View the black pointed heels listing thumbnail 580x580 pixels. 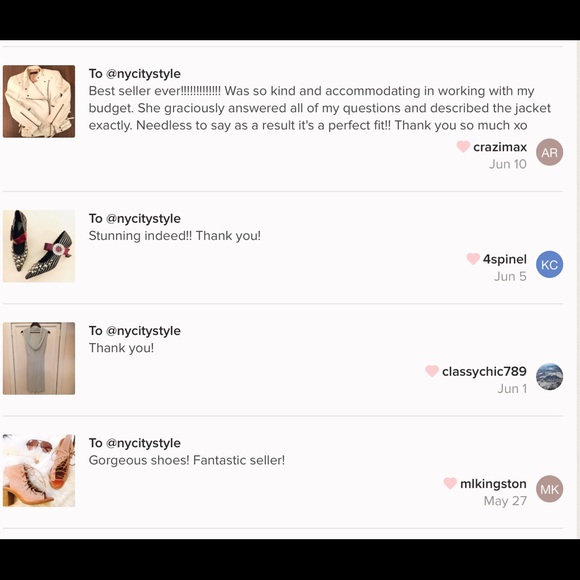tap(39, 246)
